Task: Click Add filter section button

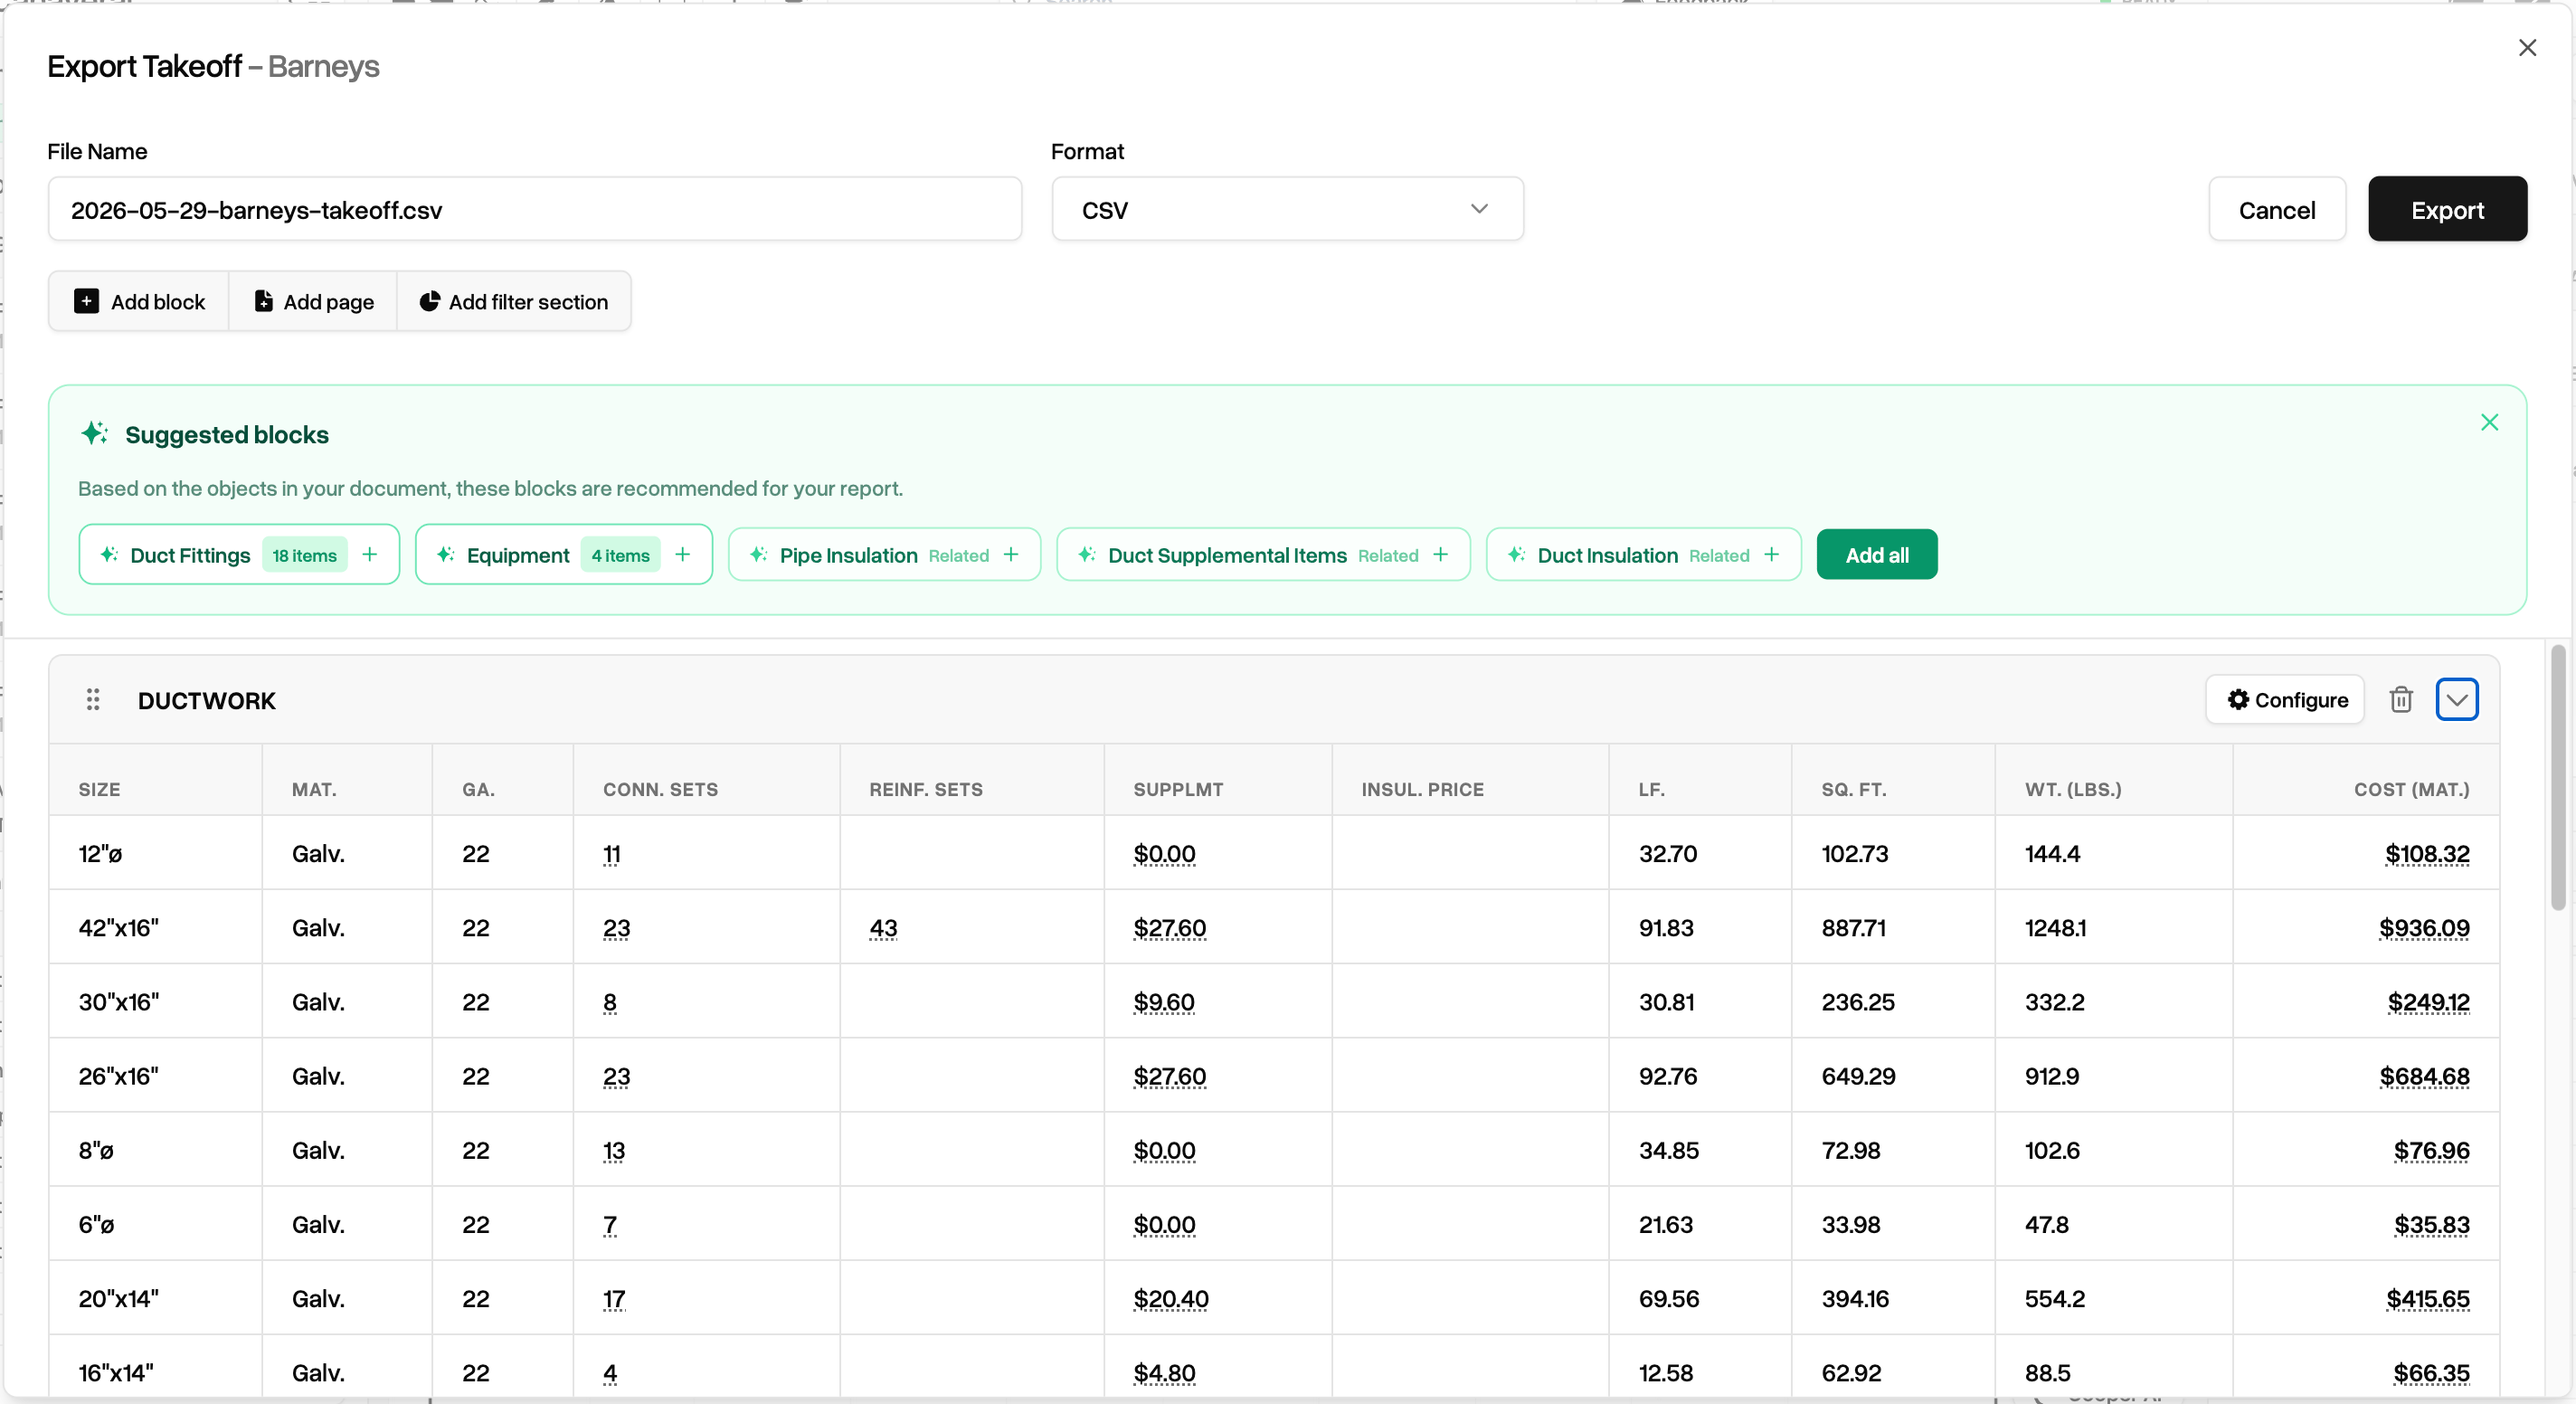Action: (x=514, y=301)
